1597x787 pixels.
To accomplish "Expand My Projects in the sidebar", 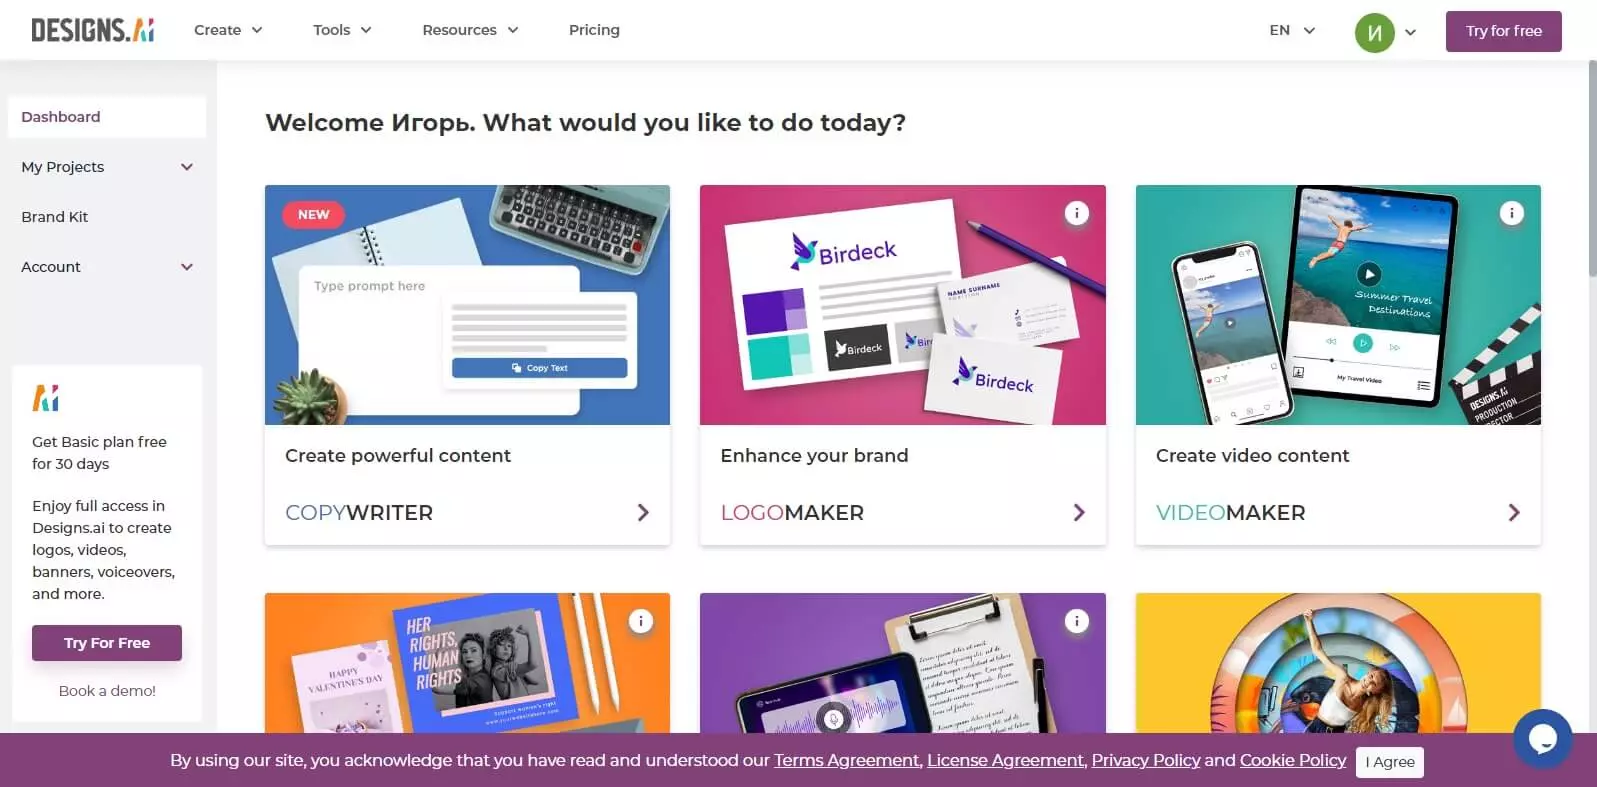I will click(x=107, y=167).
